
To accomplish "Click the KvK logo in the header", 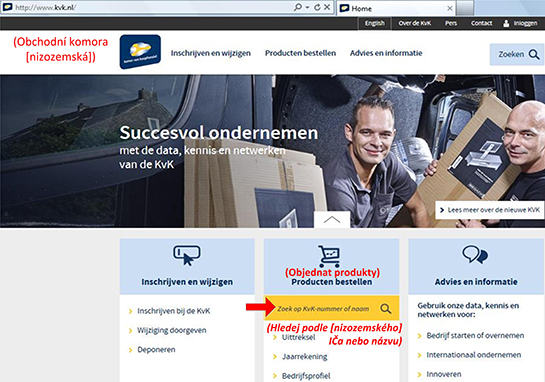I will (140, 51).
